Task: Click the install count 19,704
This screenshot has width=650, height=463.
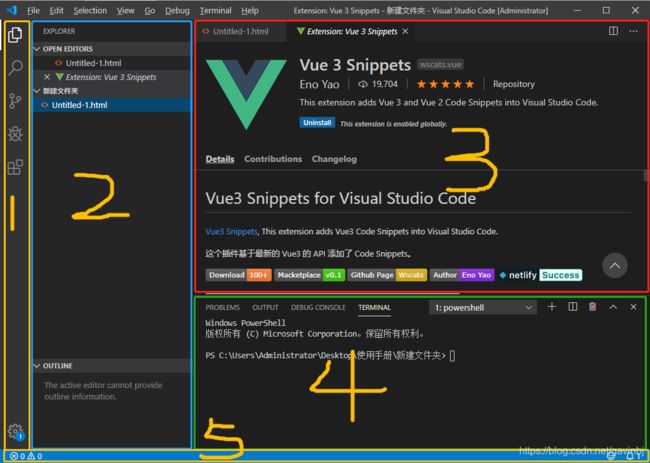Action: [x=378, y=84]
